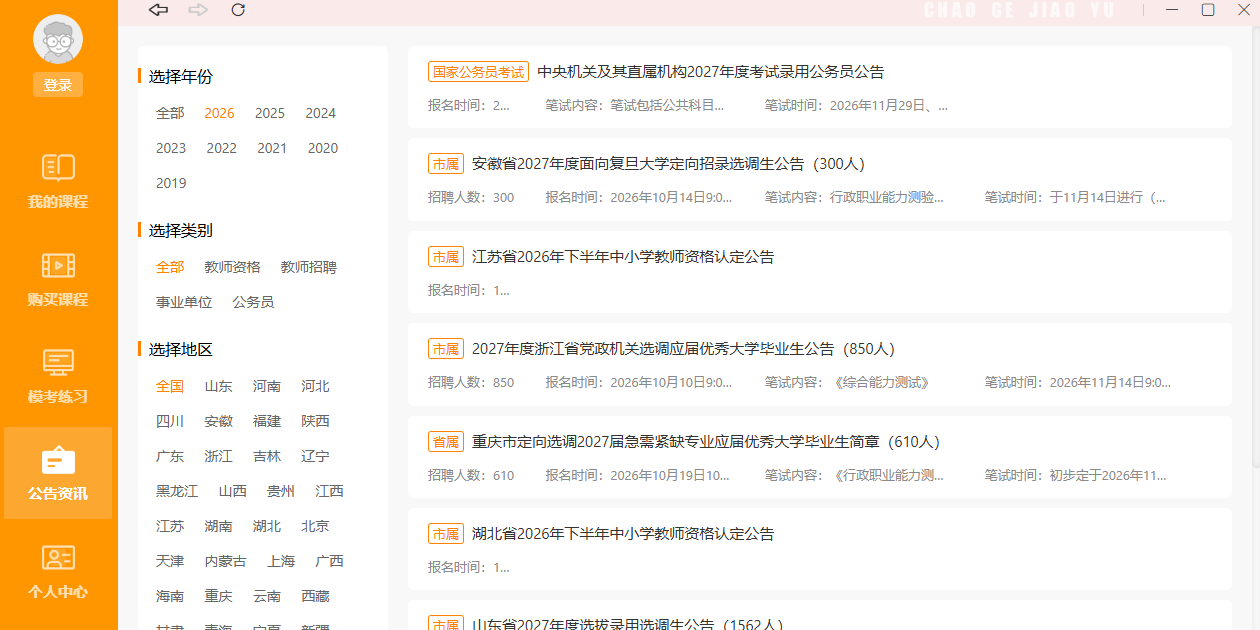Select region 北京
Screen dimensions: 1260x630
point(315,526)
